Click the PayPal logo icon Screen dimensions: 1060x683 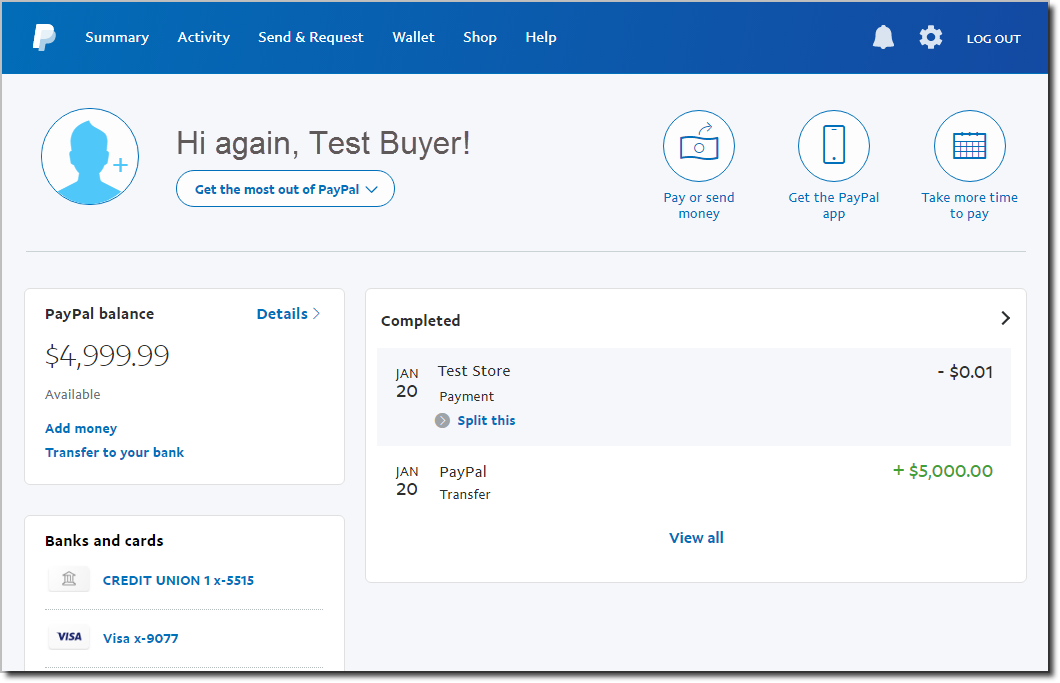point(43,38)
